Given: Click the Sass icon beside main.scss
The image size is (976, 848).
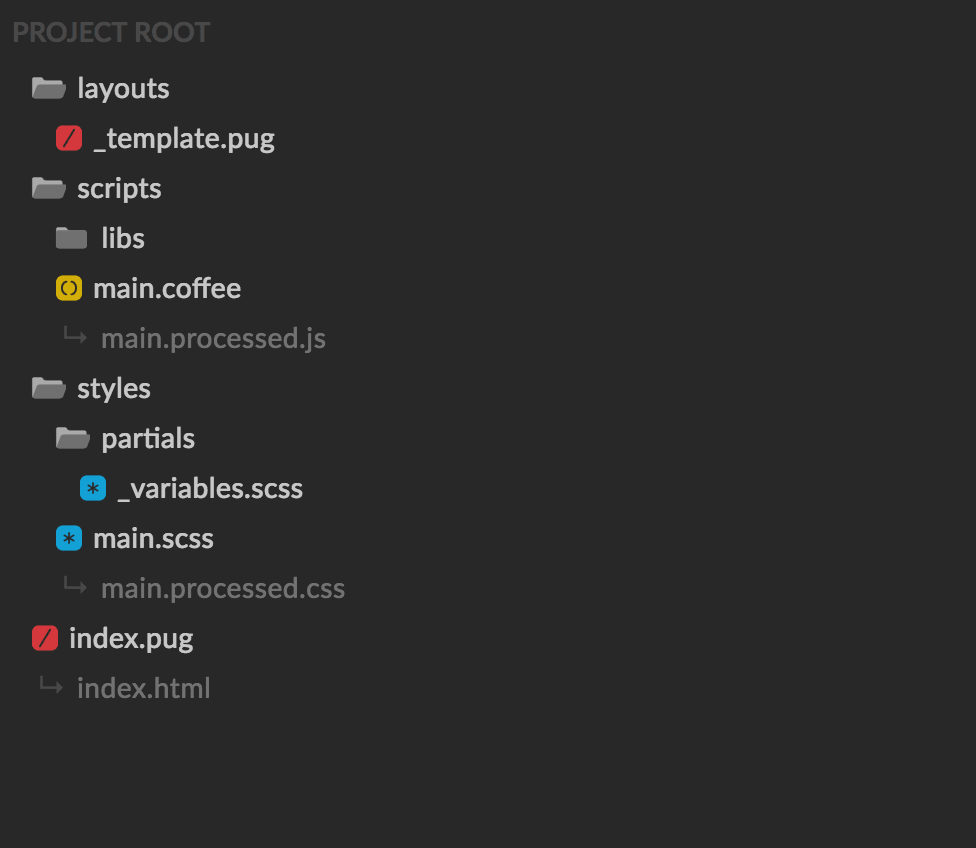Looking at the screenshot, I should (68, 538).
